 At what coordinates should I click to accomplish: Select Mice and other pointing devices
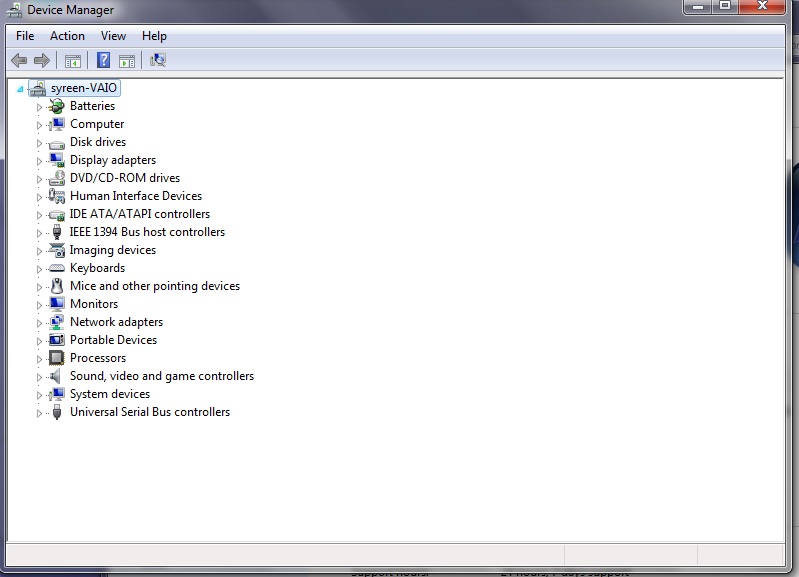(154, 286)
